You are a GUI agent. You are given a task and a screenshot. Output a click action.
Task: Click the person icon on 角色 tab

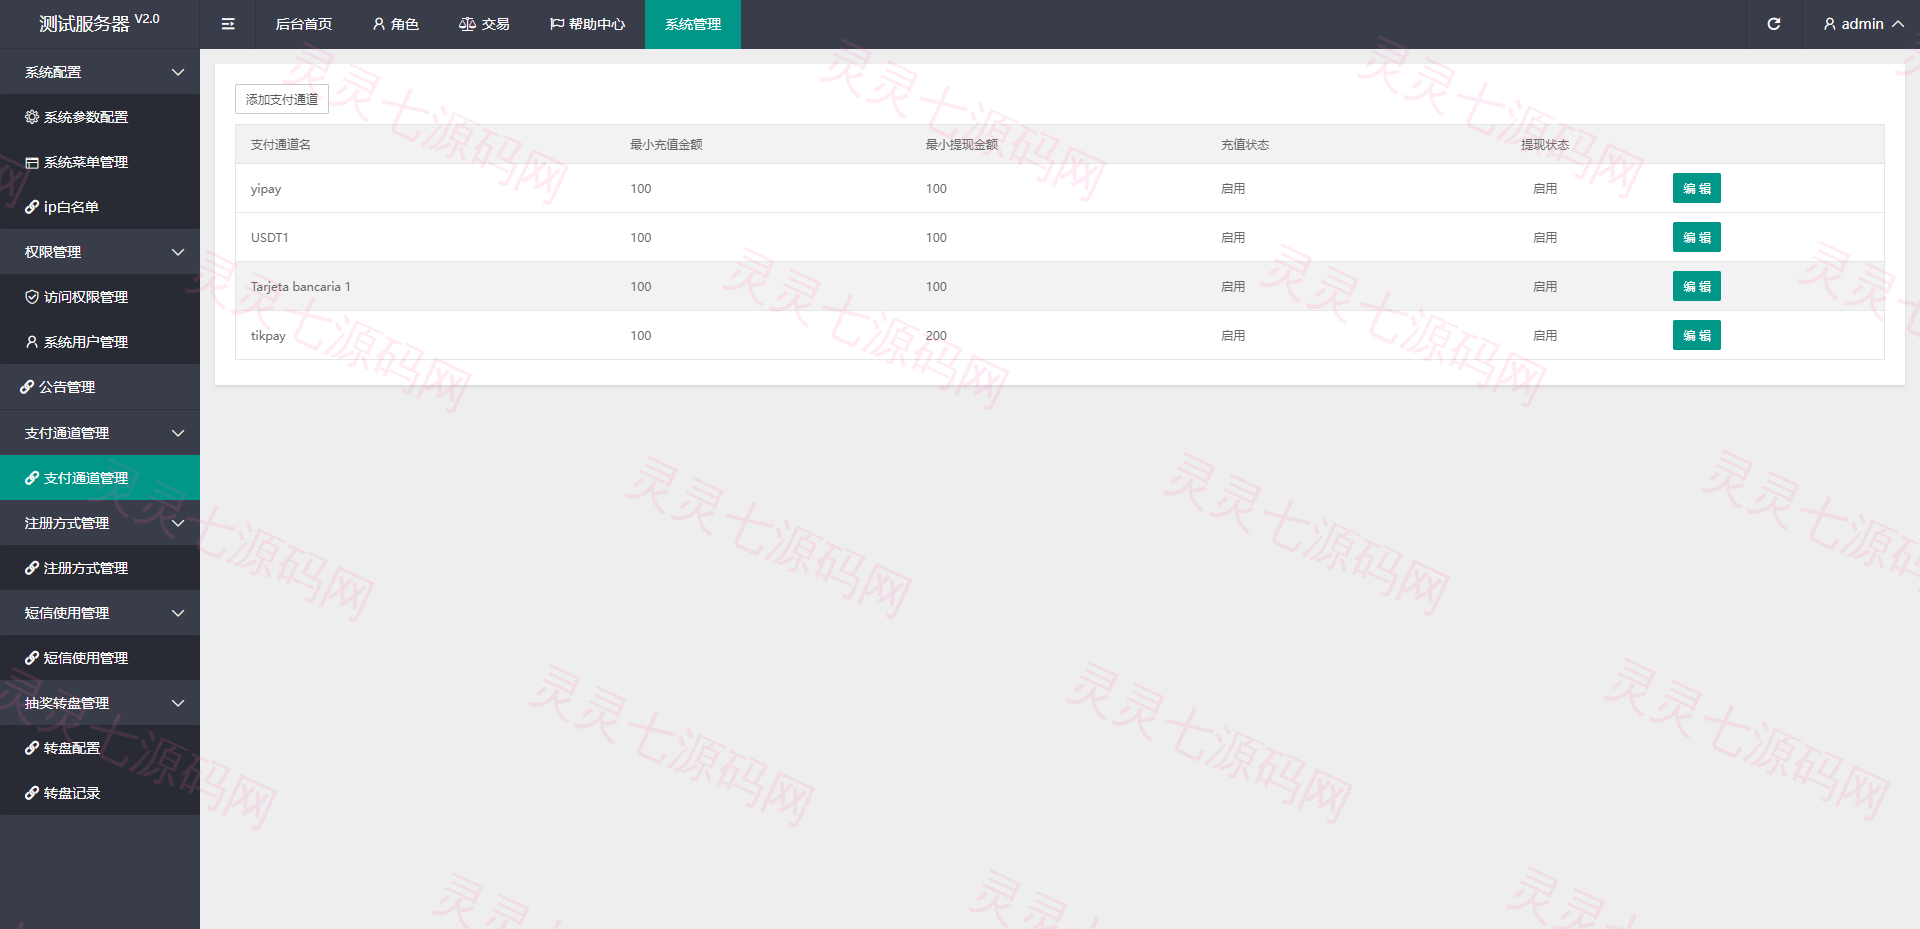click(x=379, y=24)
